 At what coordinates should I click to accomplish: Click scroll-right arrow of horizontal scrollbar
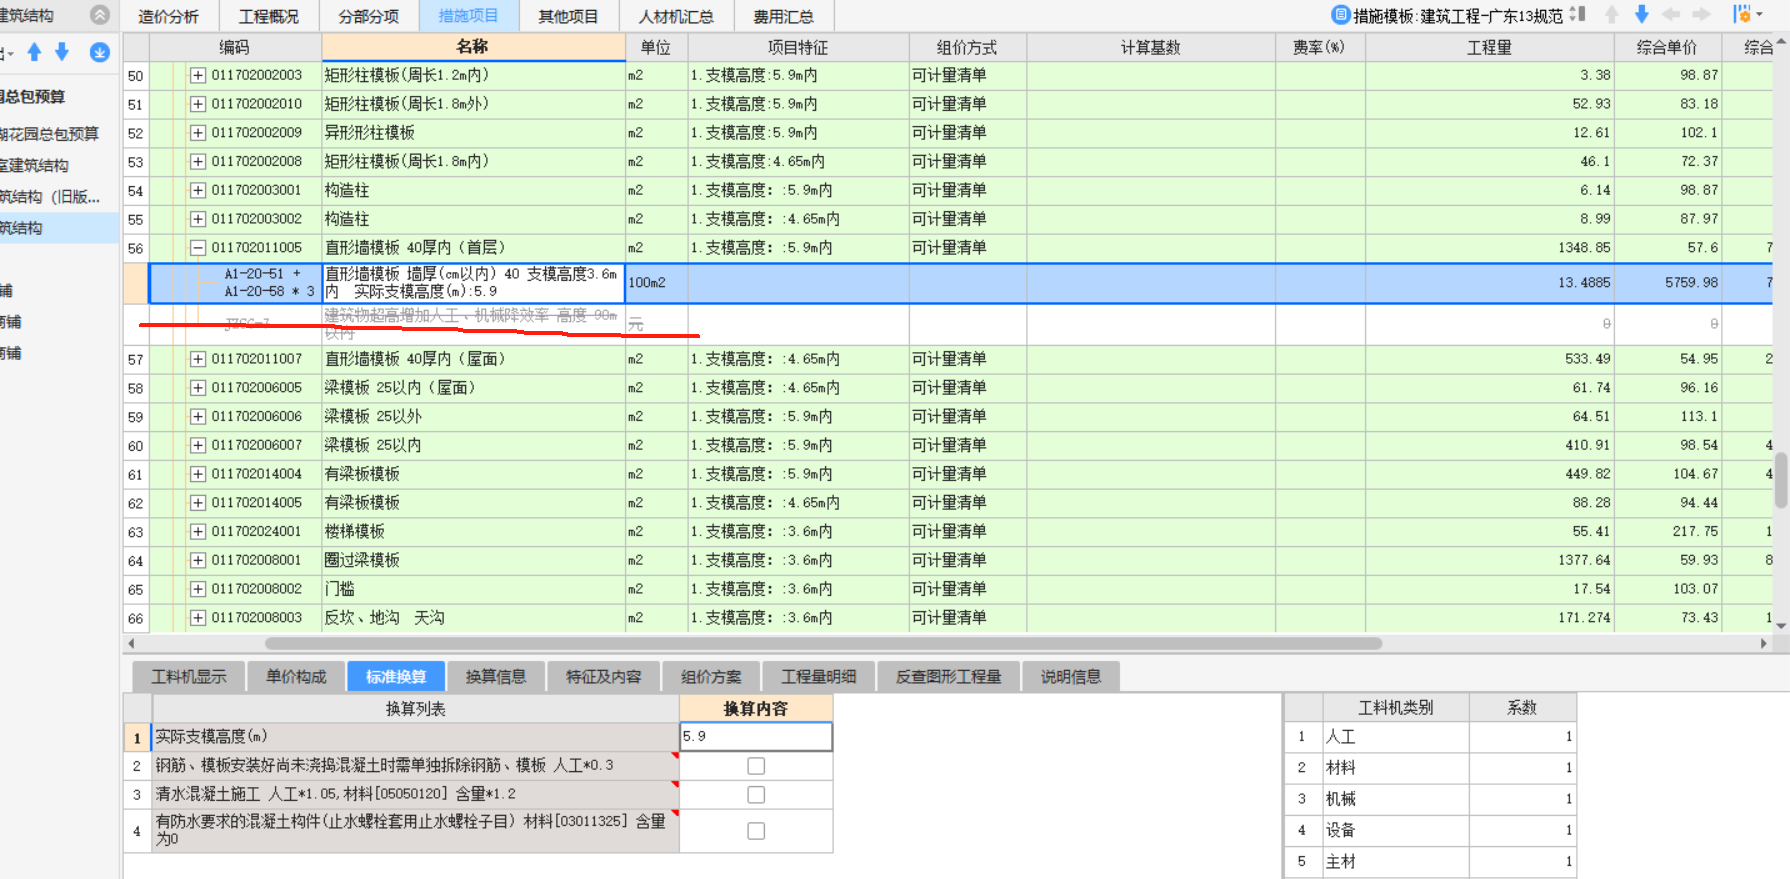click(x=1764, y=643)
